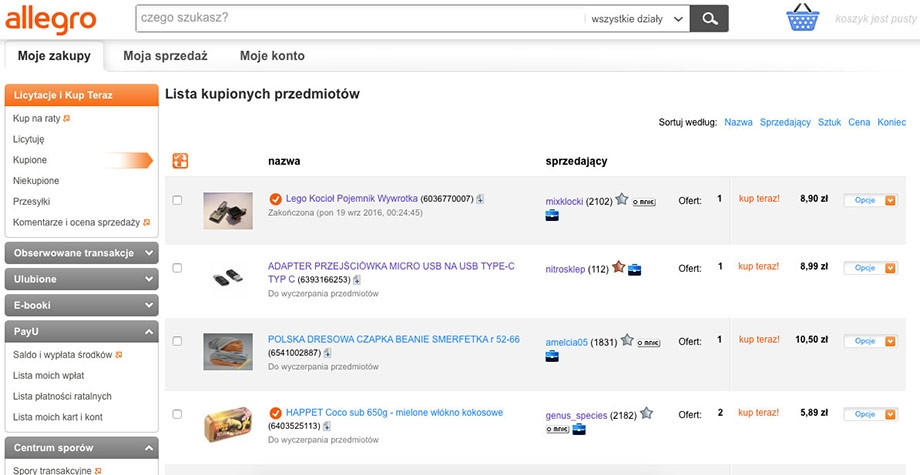Switch to the Moja sprzedaż tab
Screen dimensions: 920x475
tap(164, 56)
